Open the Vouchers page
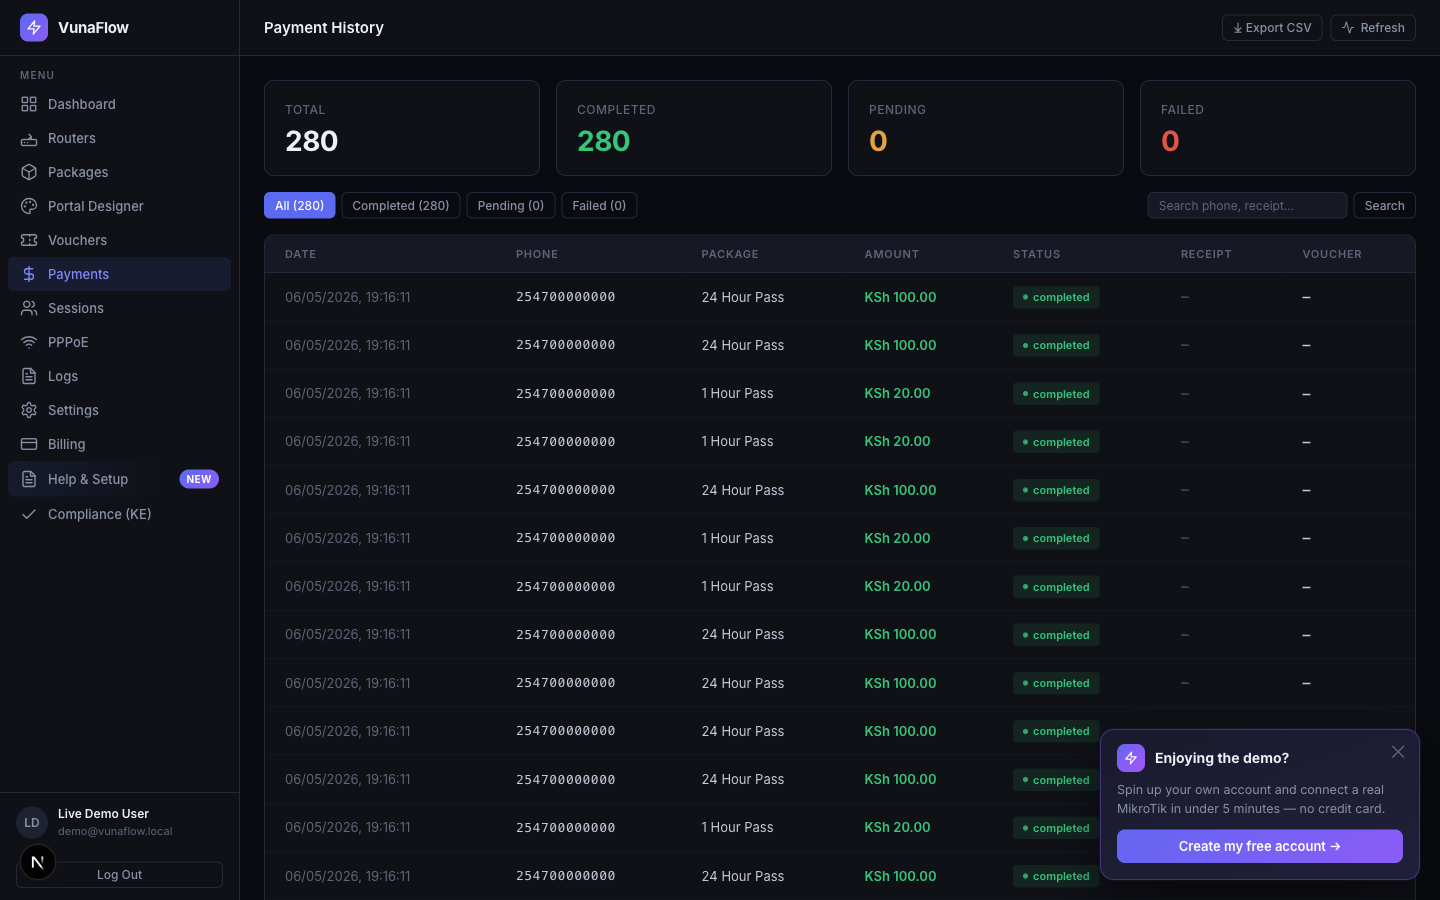The image size is (1440, 900). 119,240
